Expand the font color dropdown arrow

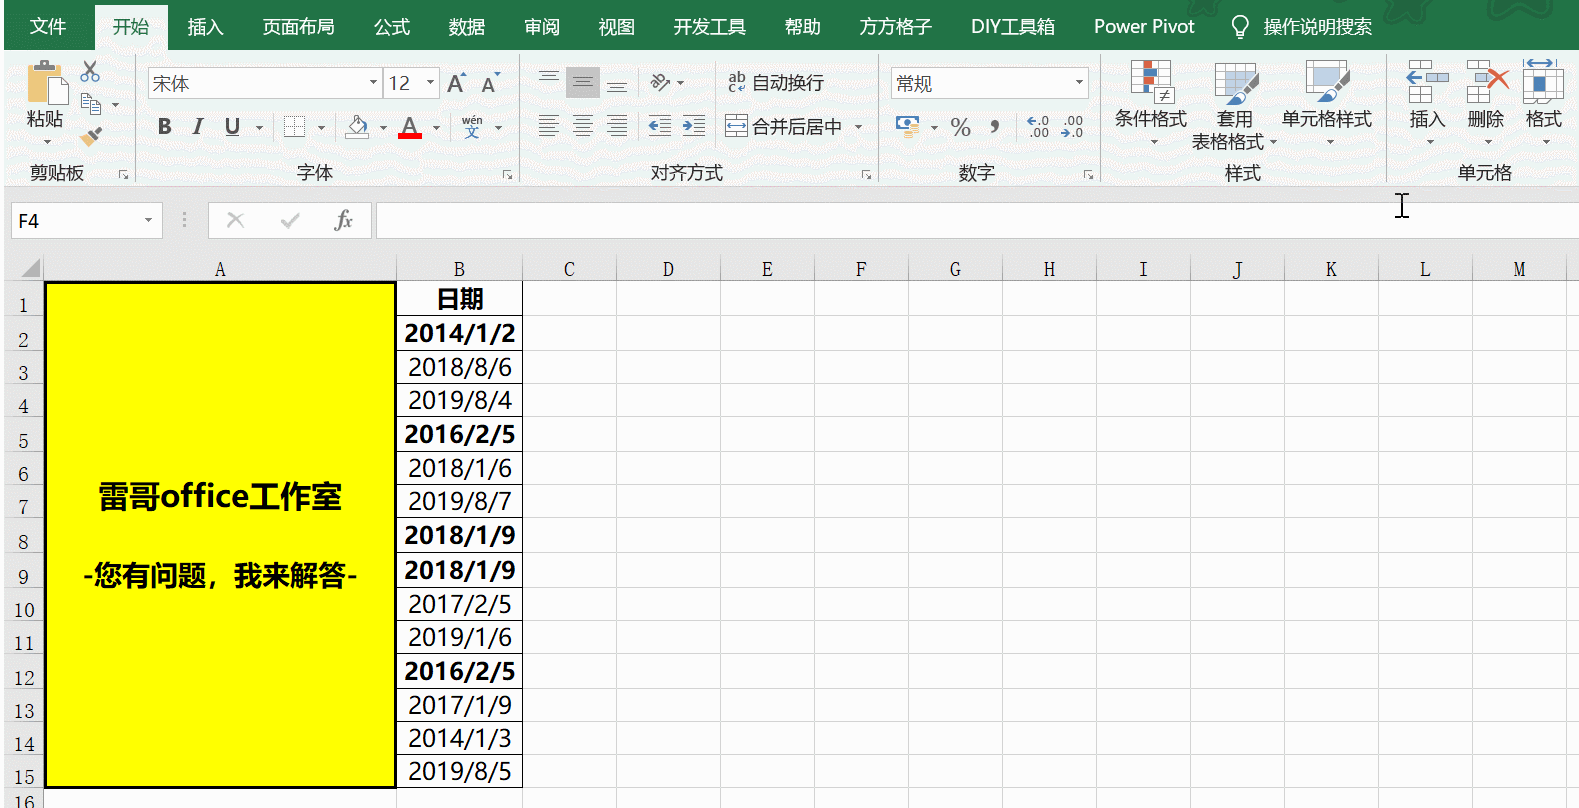437,128
